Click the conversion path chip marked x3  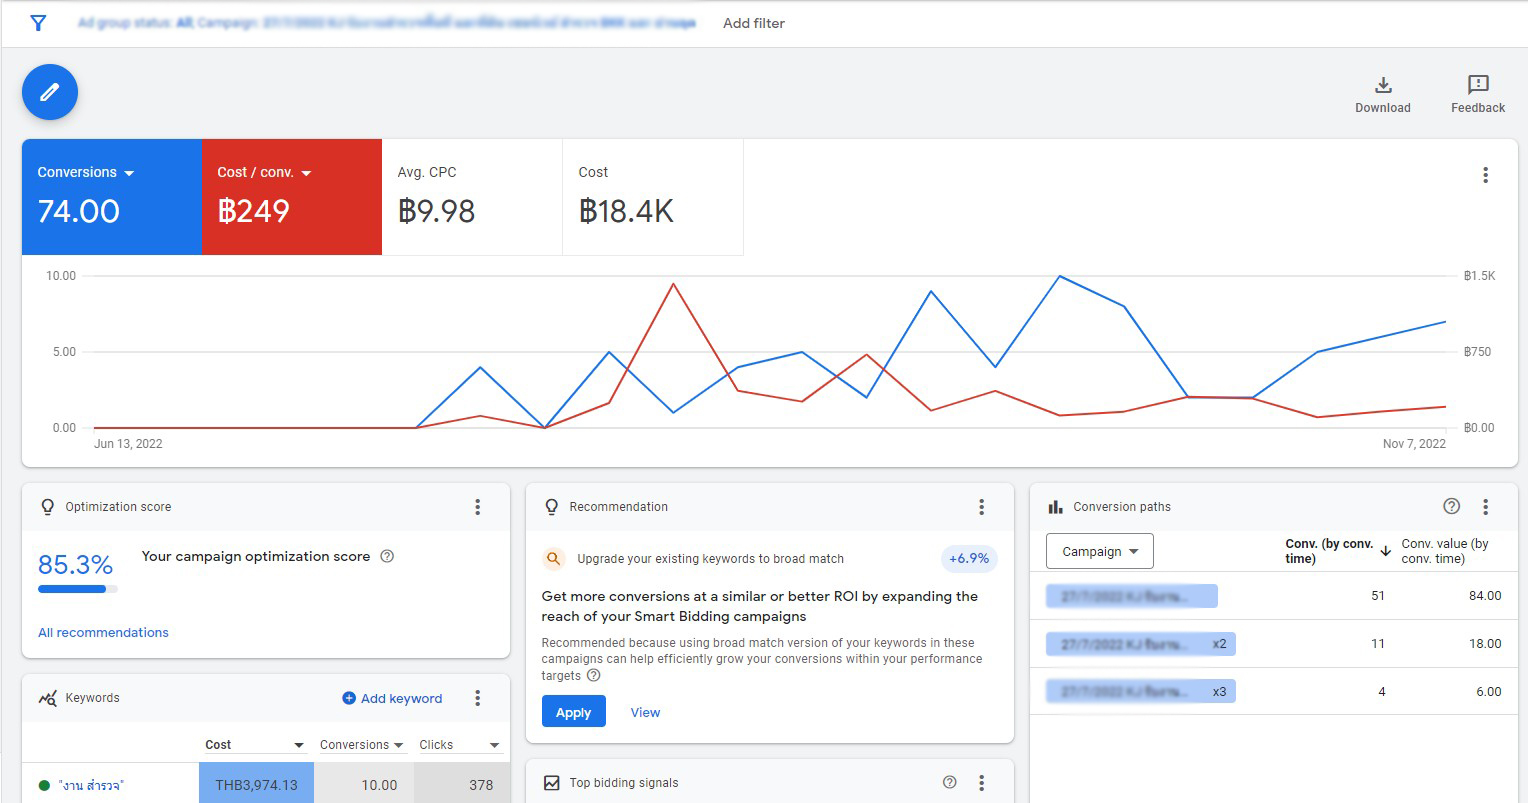[x=1140, y=691]
